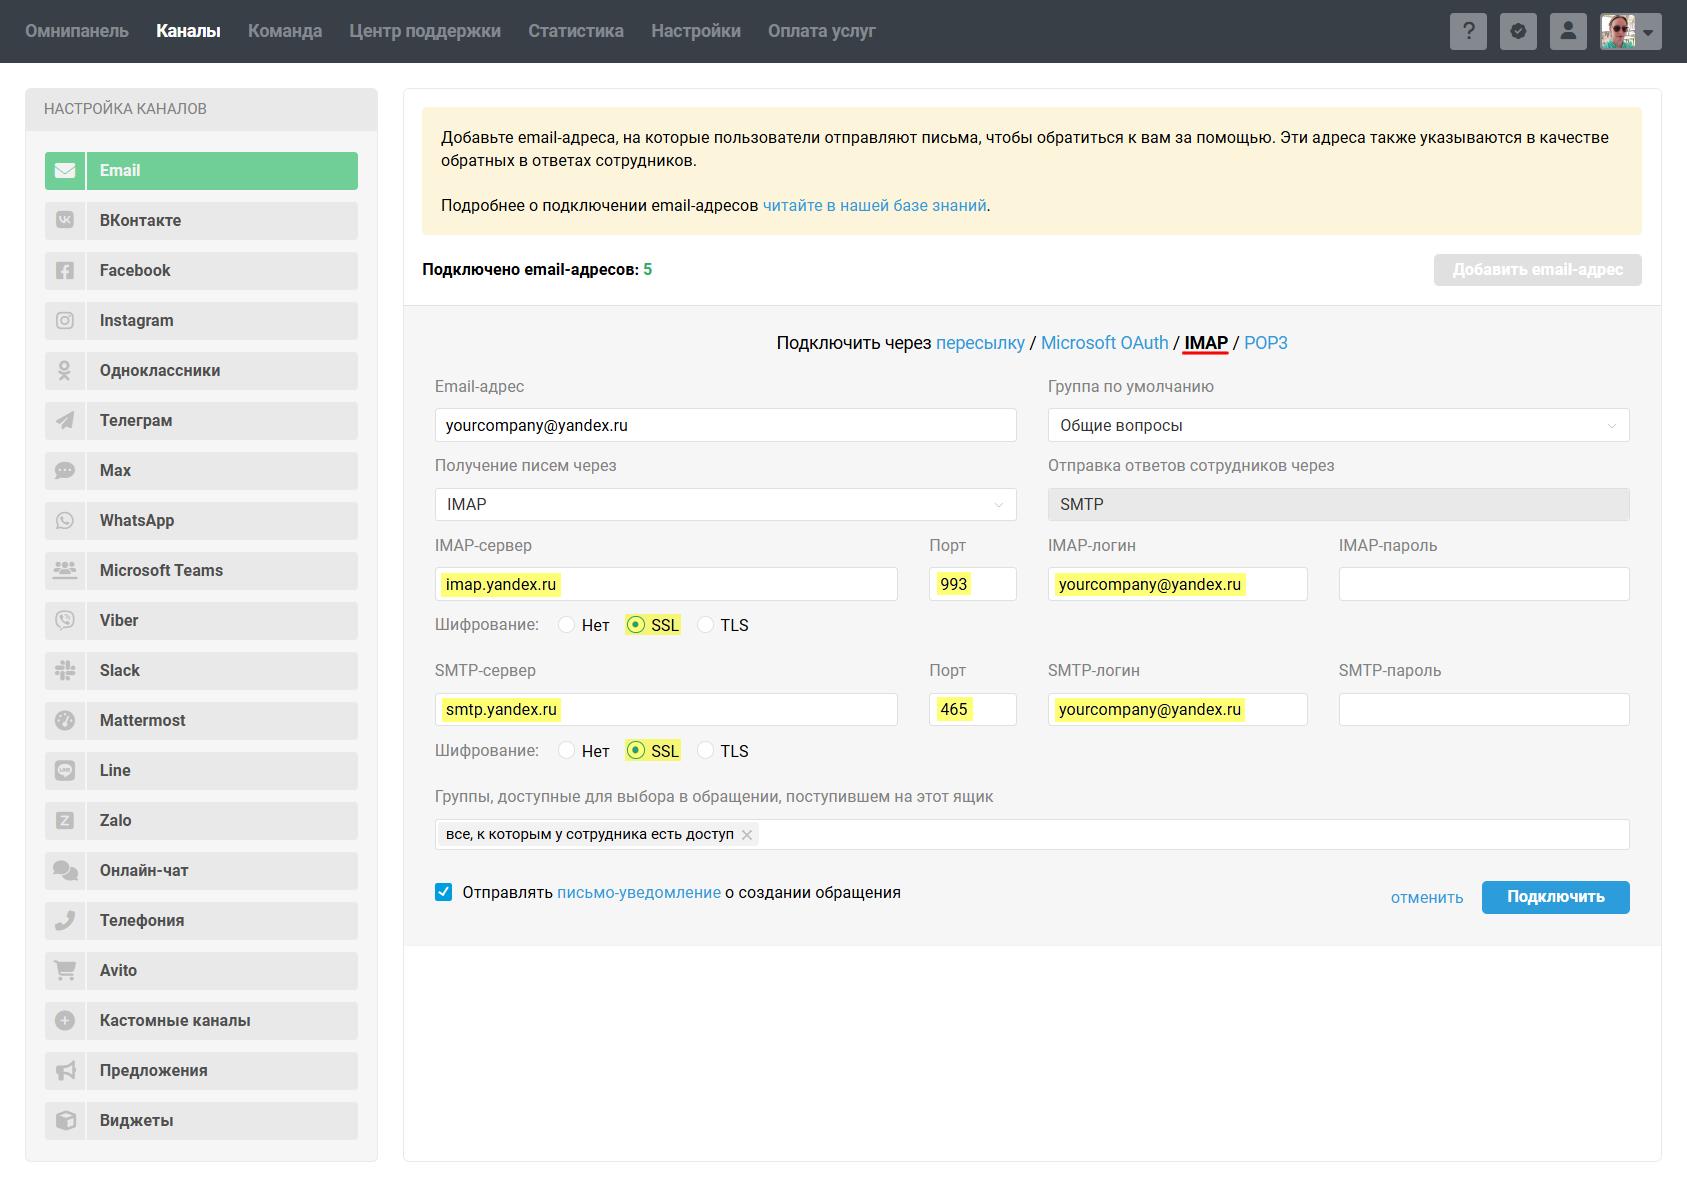The height and width of the screenshot is (1187, 1687).
Task: Click the user profile icon in header
Action: [x=1568, y=31]
